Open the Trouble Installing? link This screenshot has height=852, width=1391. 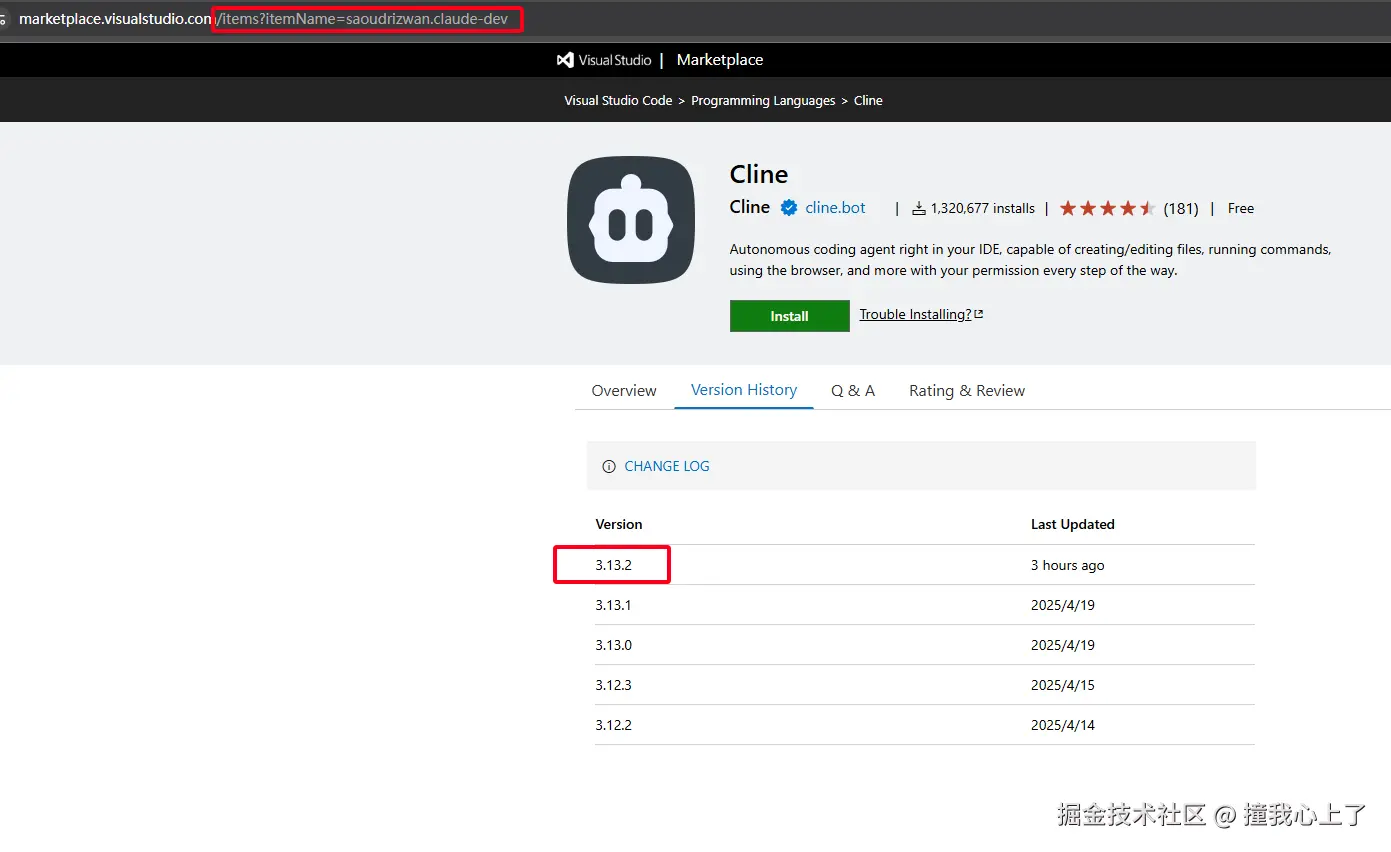(x=915, y=314)
